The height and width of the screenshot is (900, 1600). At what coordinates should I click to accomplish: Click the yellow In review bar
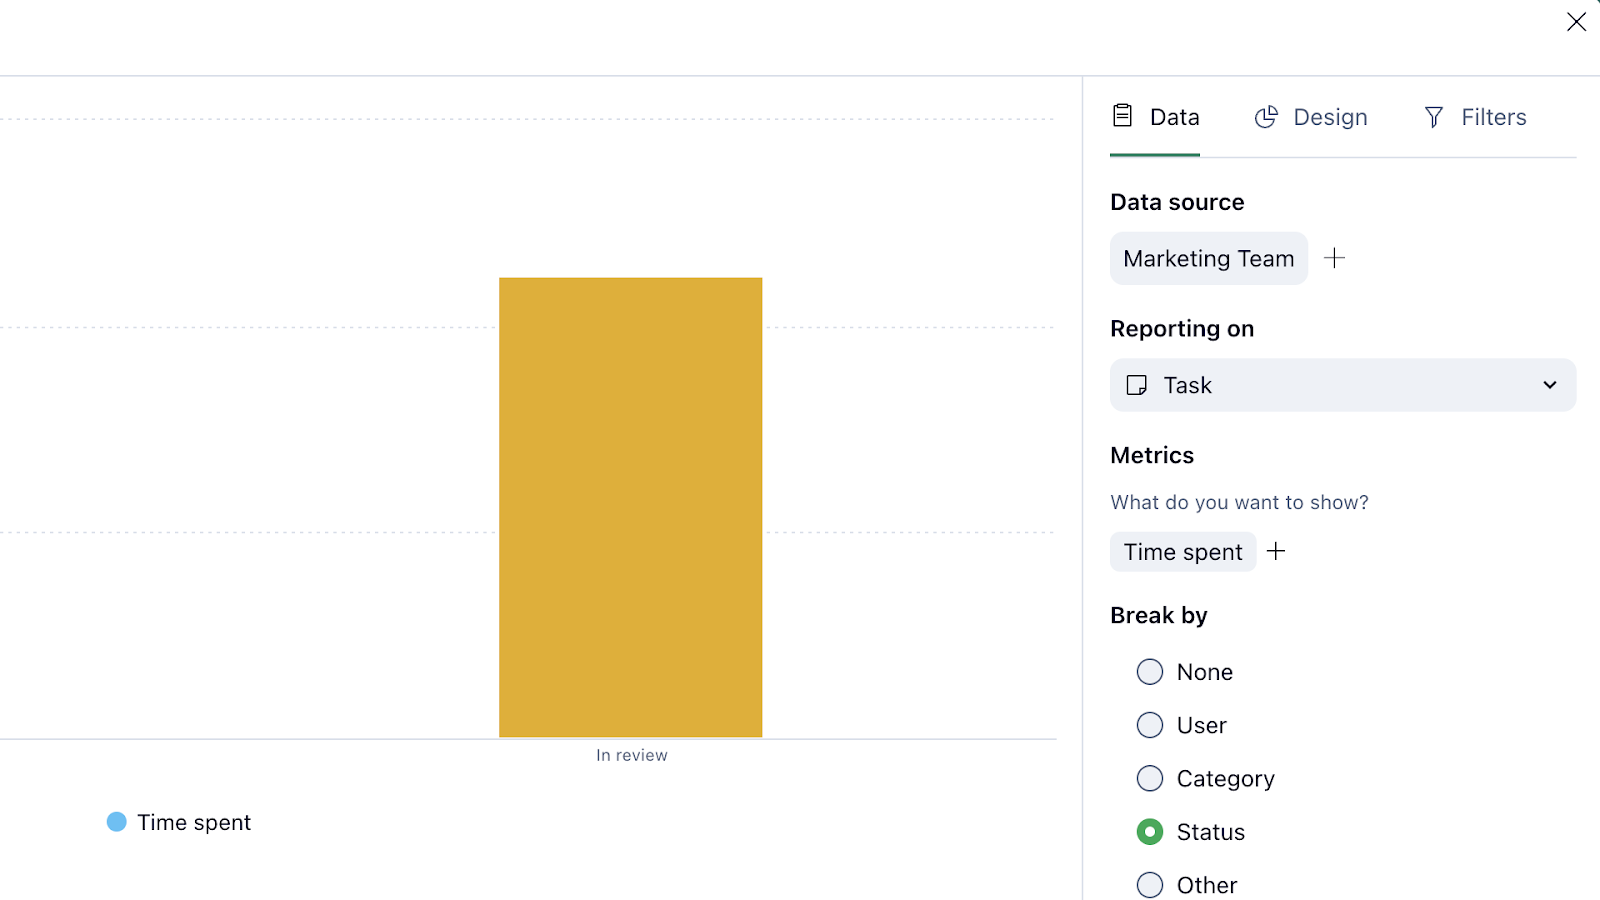pyautogui.click(x=631, y=507)
